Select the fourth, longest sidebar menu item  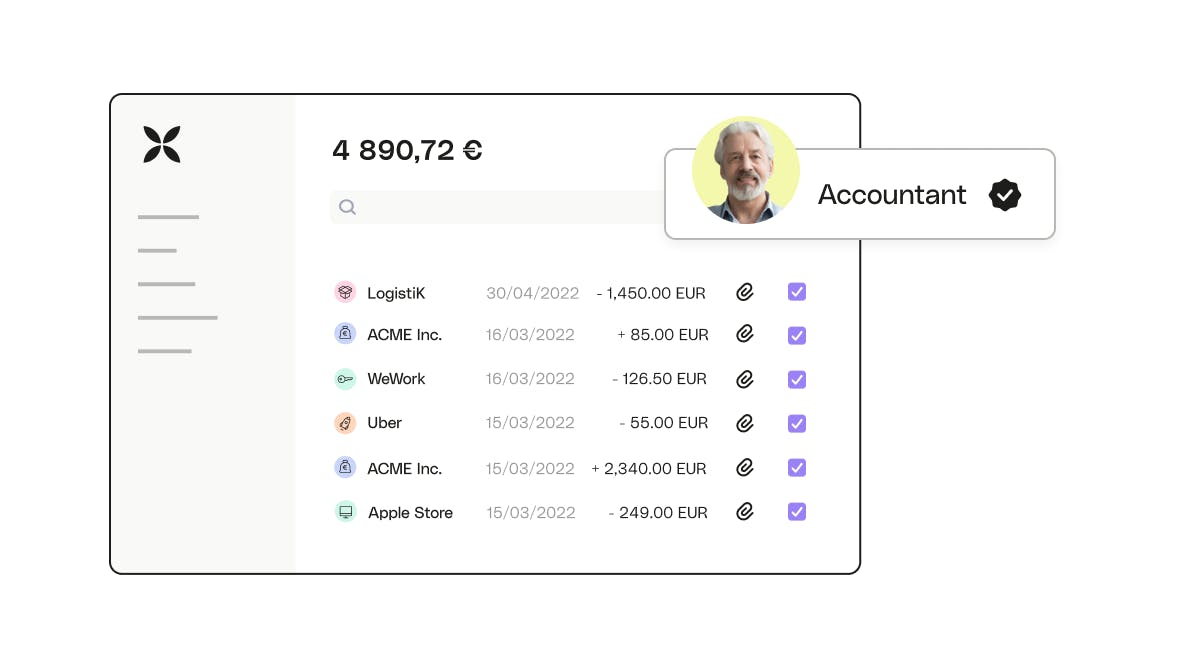click(x=178, y=318)
